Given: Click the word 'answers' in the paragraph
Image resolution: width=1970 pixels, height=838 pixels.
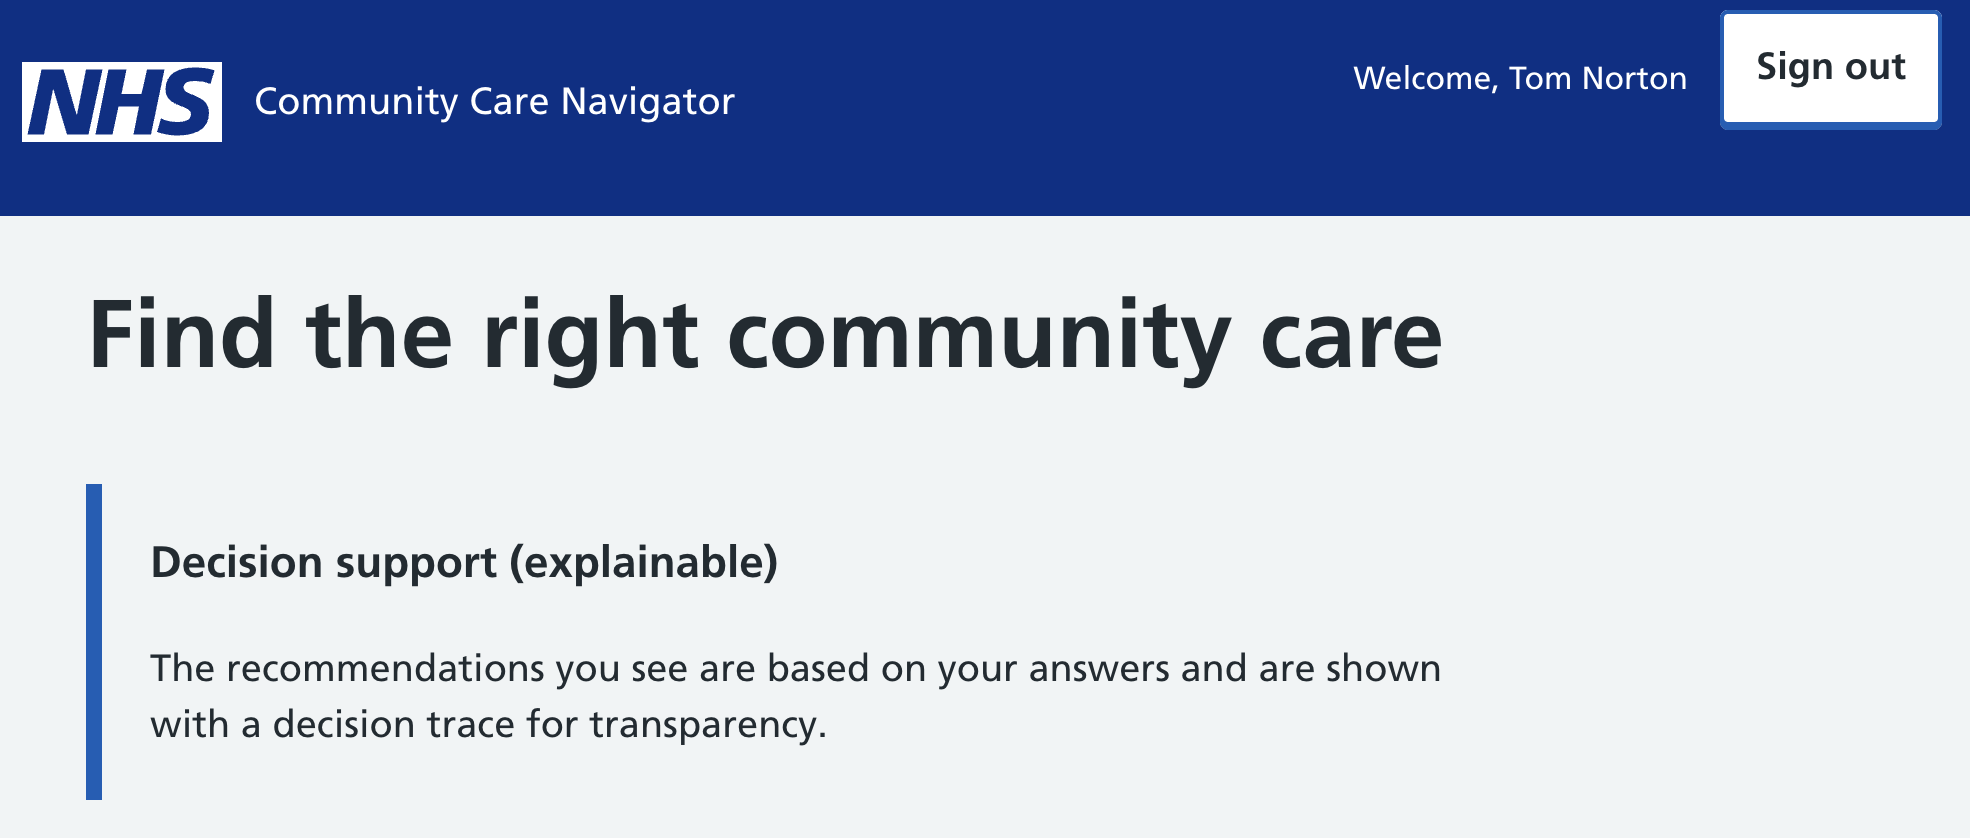Looking at the screenshot, I should point(1098,668).
